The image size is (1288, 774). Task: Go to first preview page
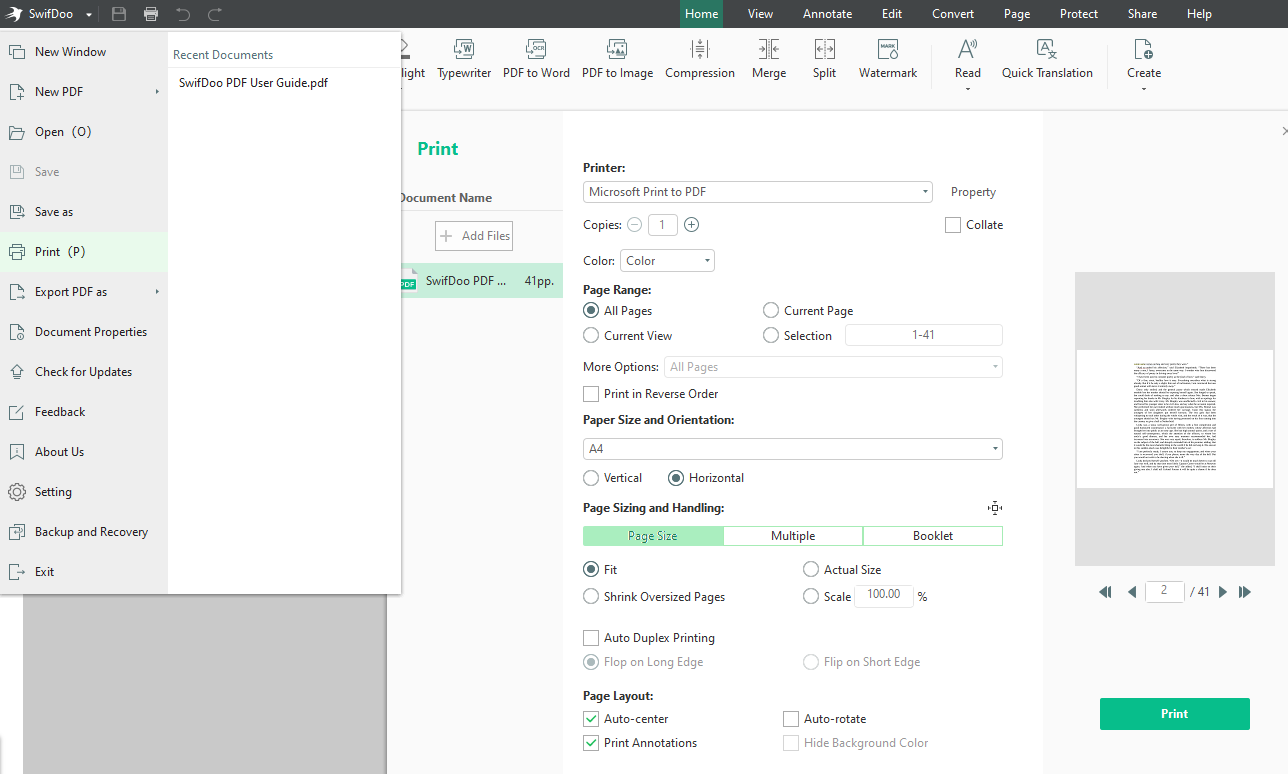(x=1105, y=592)
